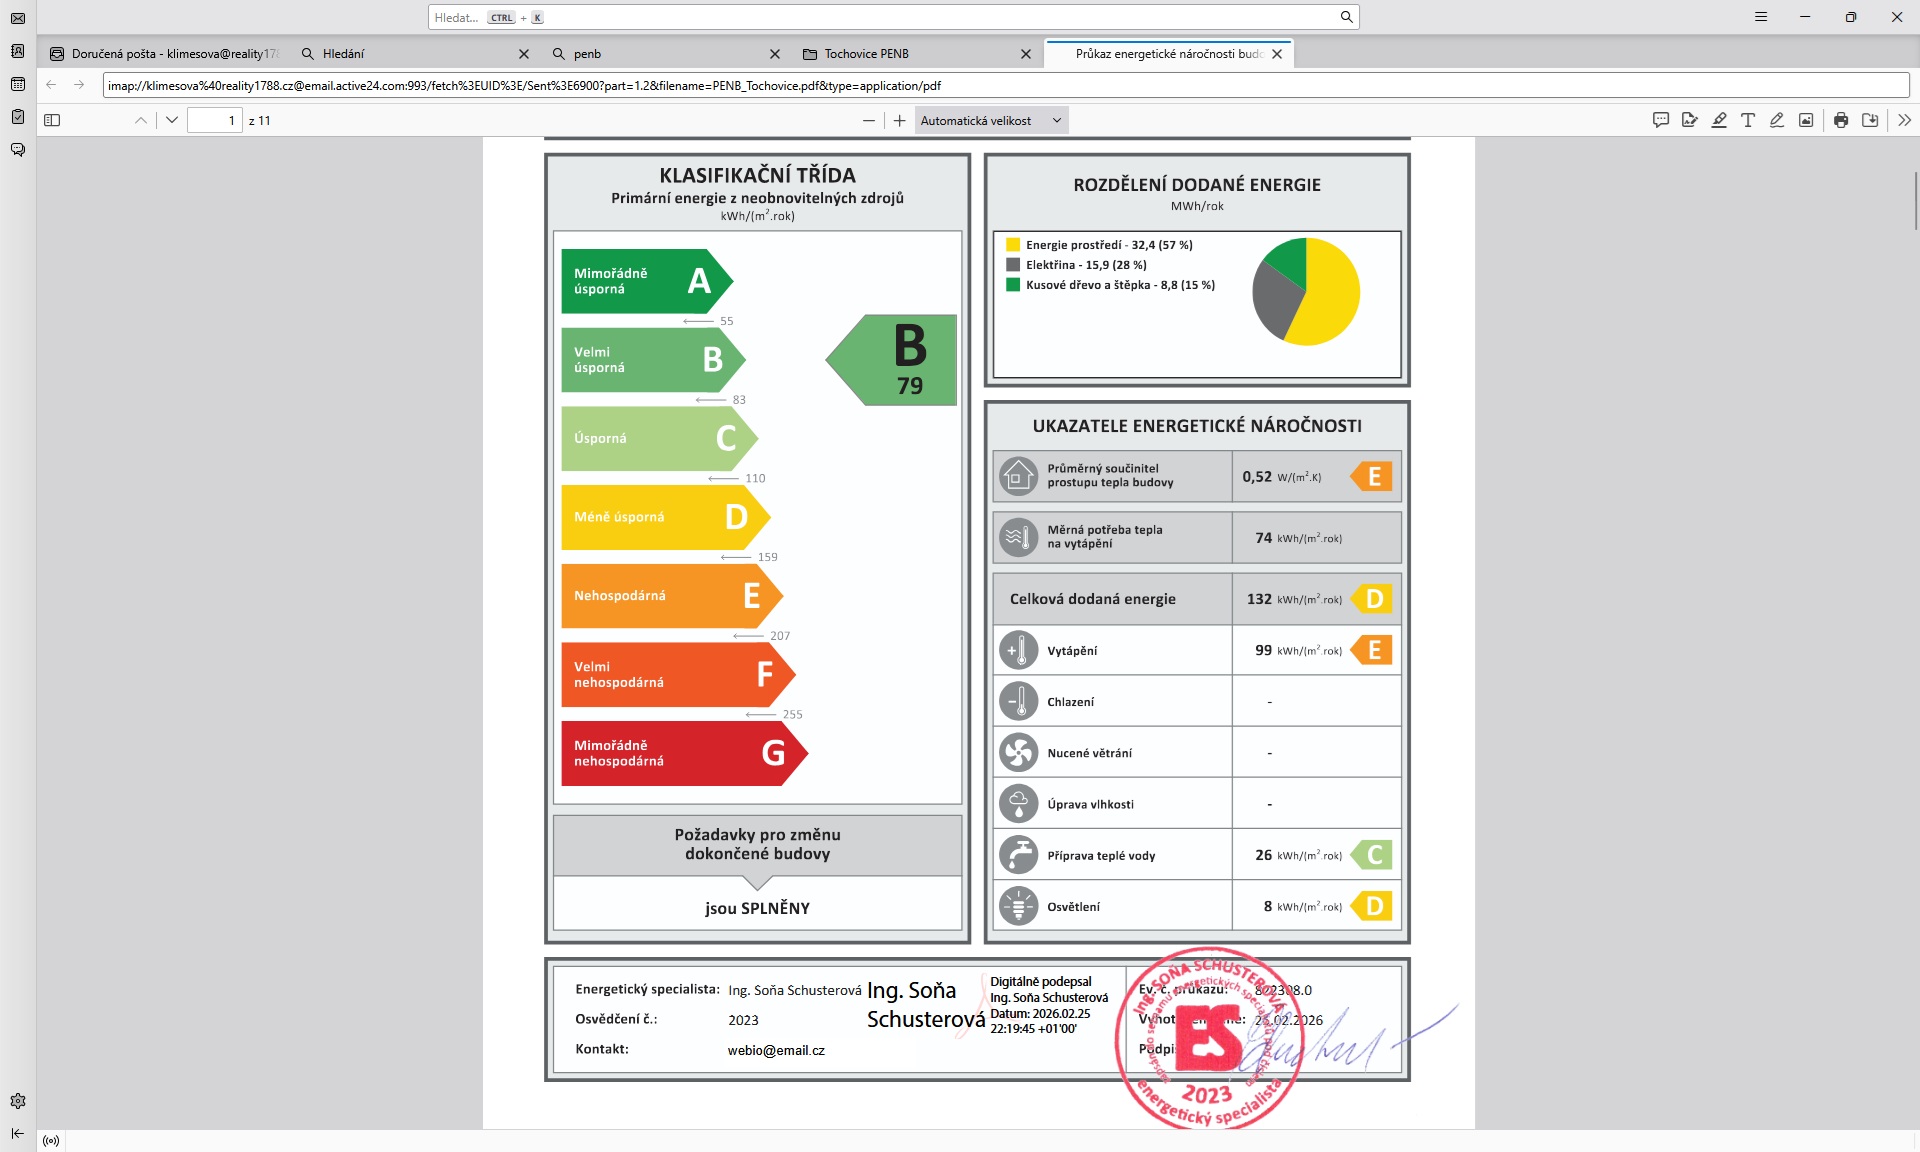Toggle the comment annotation tool
The image size is (1920, 1152).
pos(1661,120)
